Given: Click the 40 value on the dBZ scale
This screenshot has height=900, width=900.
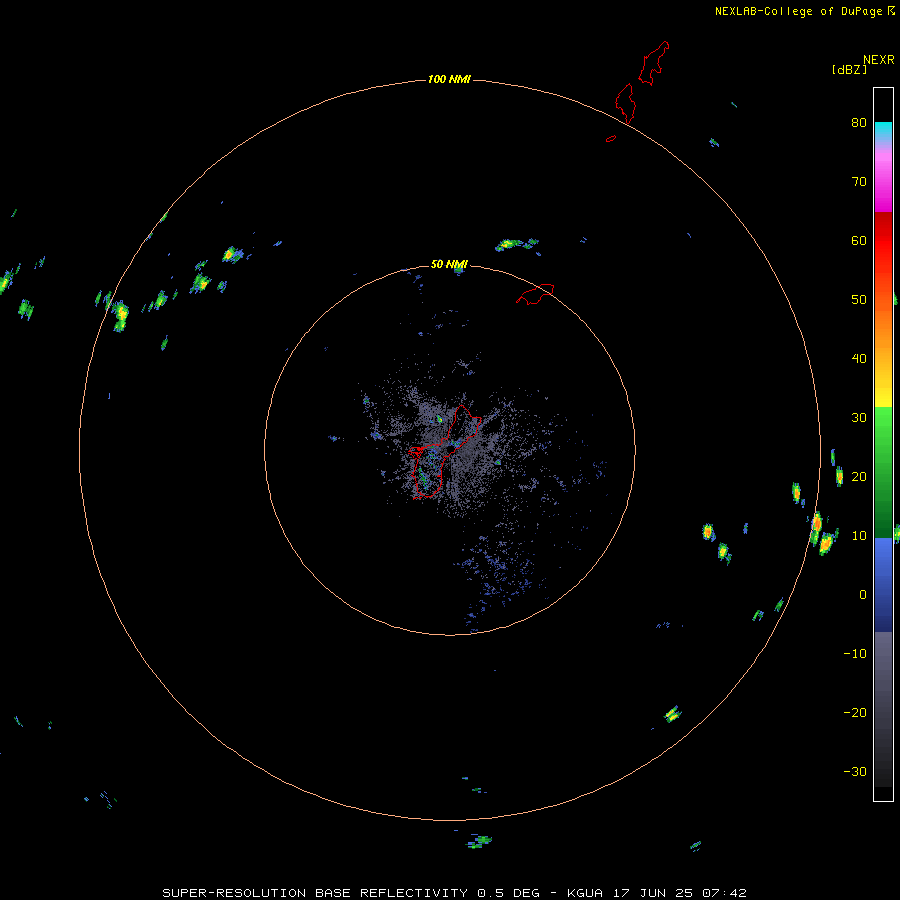Looking at the screenshot, I should point(859,358).
